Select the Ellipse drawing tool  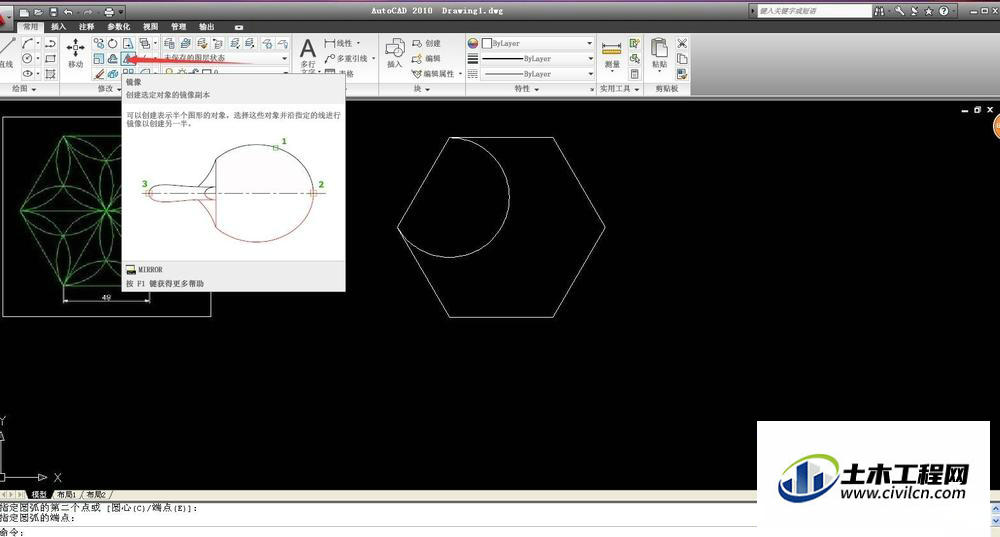coord(27,74)
